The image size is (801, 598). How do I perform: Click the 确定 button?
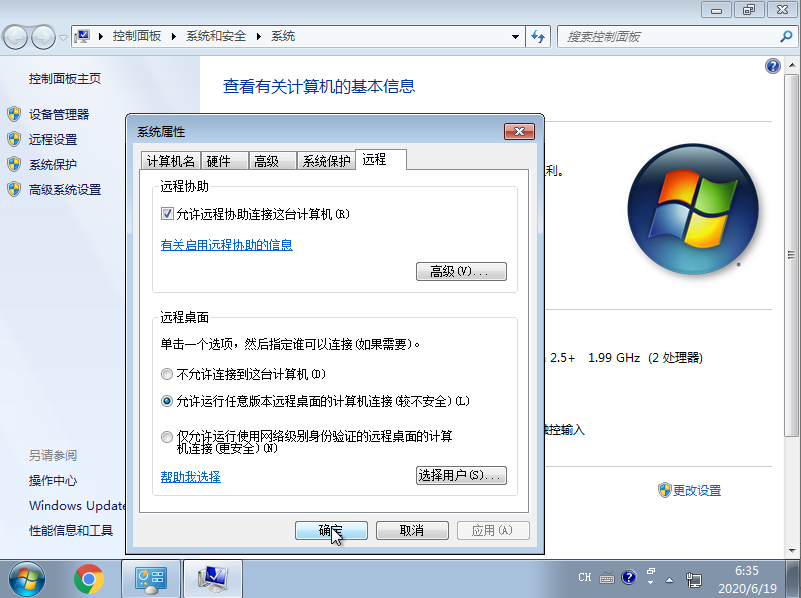point(332,531)
